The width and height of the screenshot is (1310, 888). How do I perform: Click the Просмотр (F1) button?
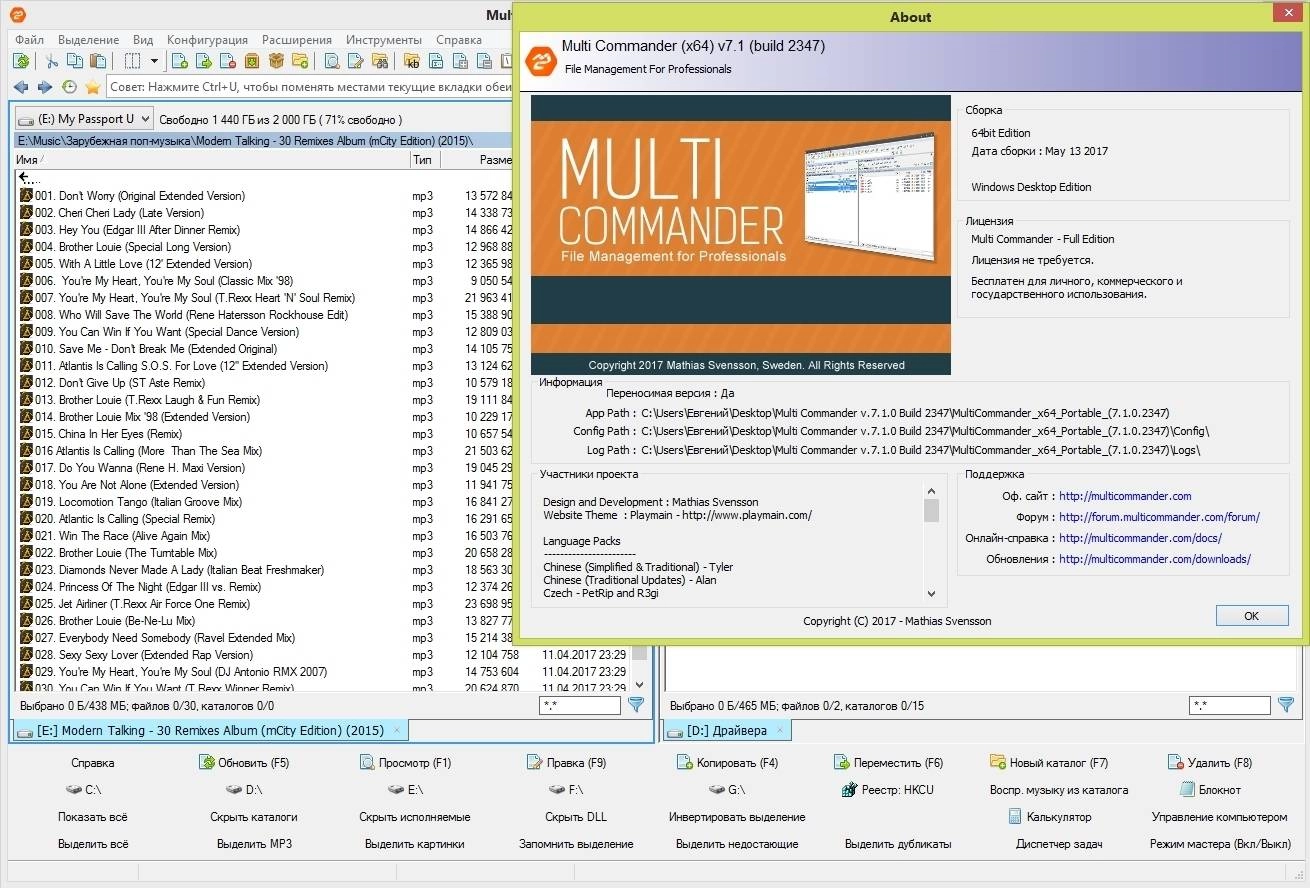coord(405,763)
